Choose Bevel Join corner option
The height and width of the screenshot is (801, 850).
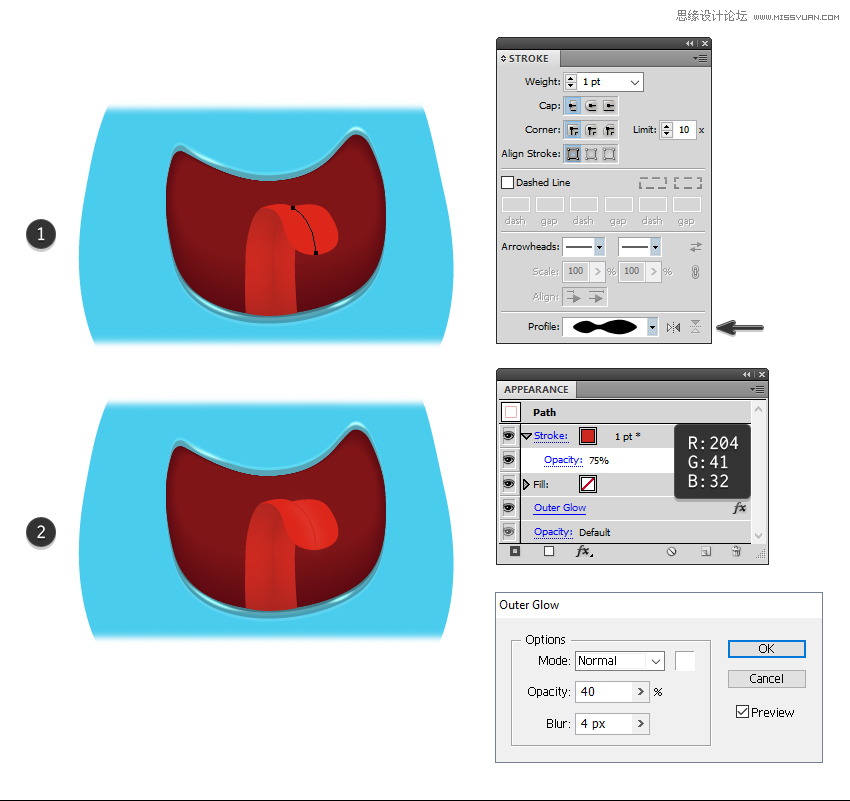coord(609,130)
